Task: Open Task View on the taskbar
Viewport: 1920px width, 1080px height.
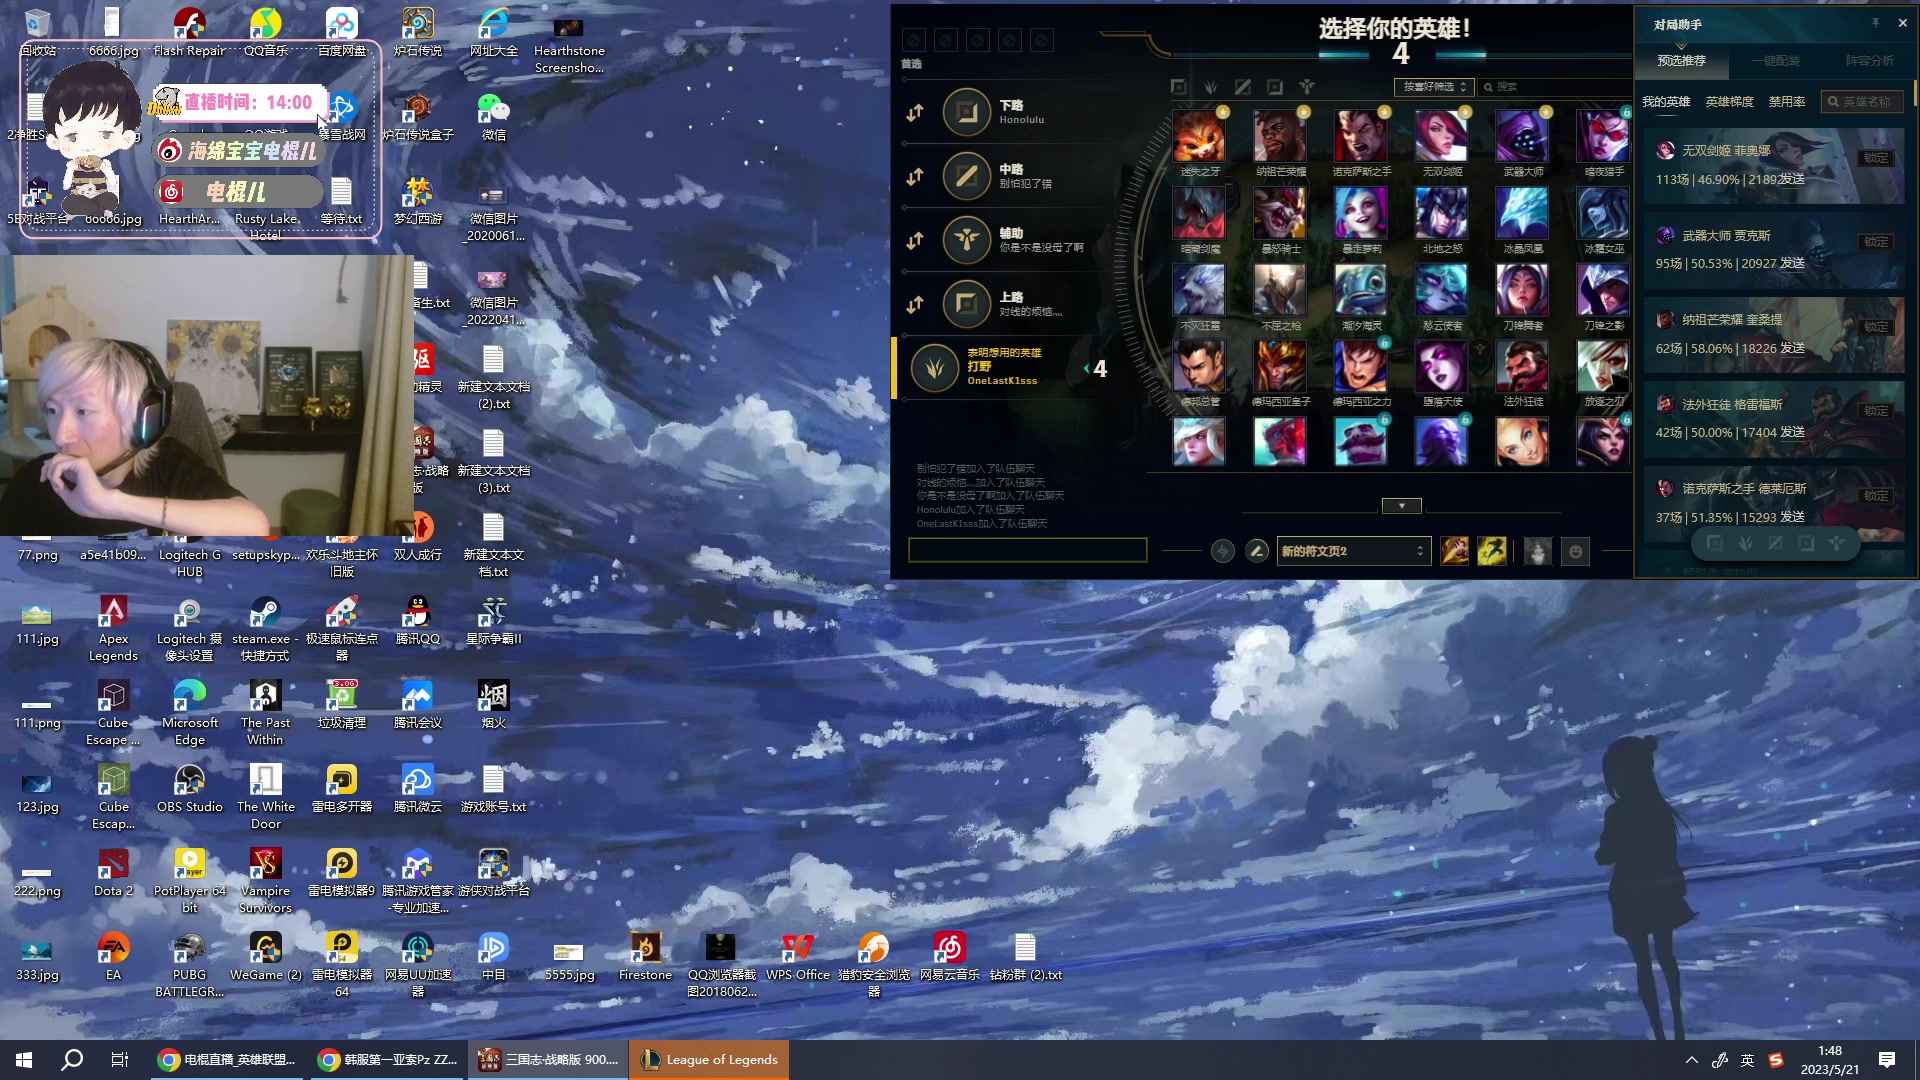Action: click(120, 1060)
